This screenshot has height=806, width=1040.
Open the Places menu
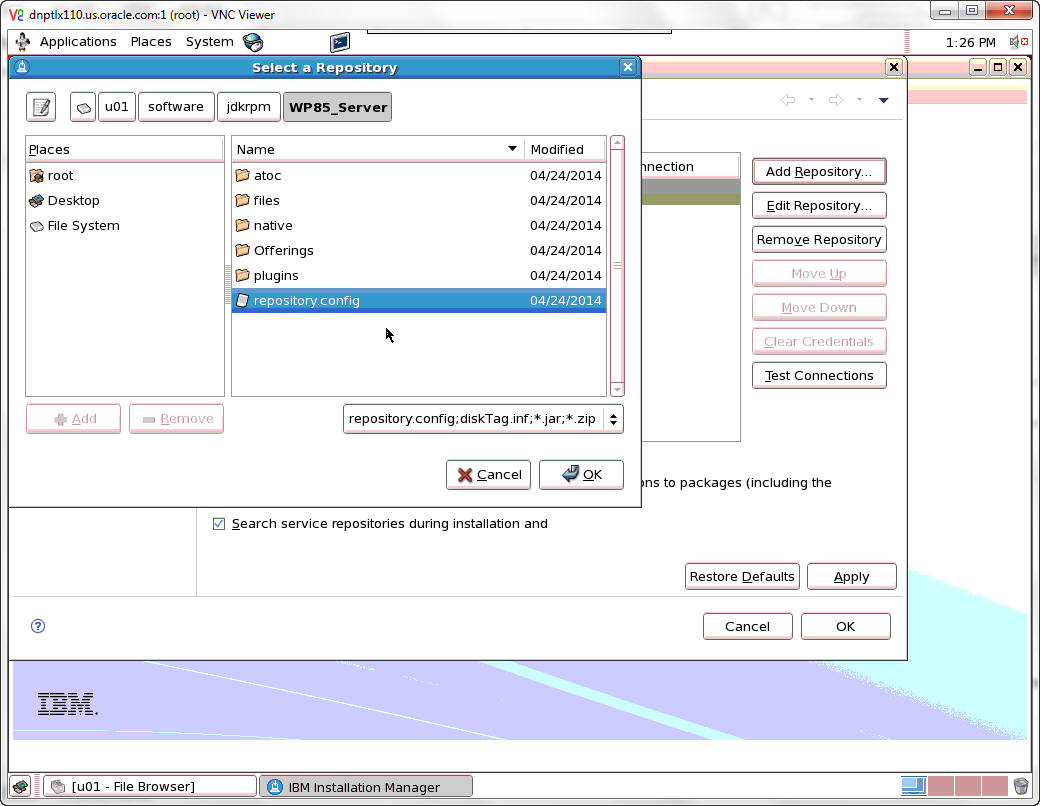pyautogui.click(x=151, y=42)
